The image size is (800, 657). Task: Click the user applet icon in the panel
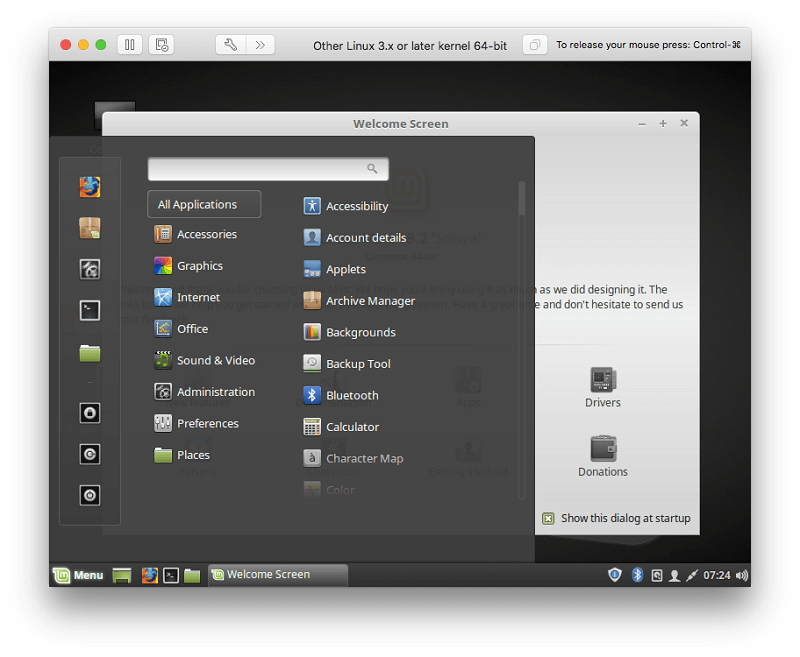(674, 575)
